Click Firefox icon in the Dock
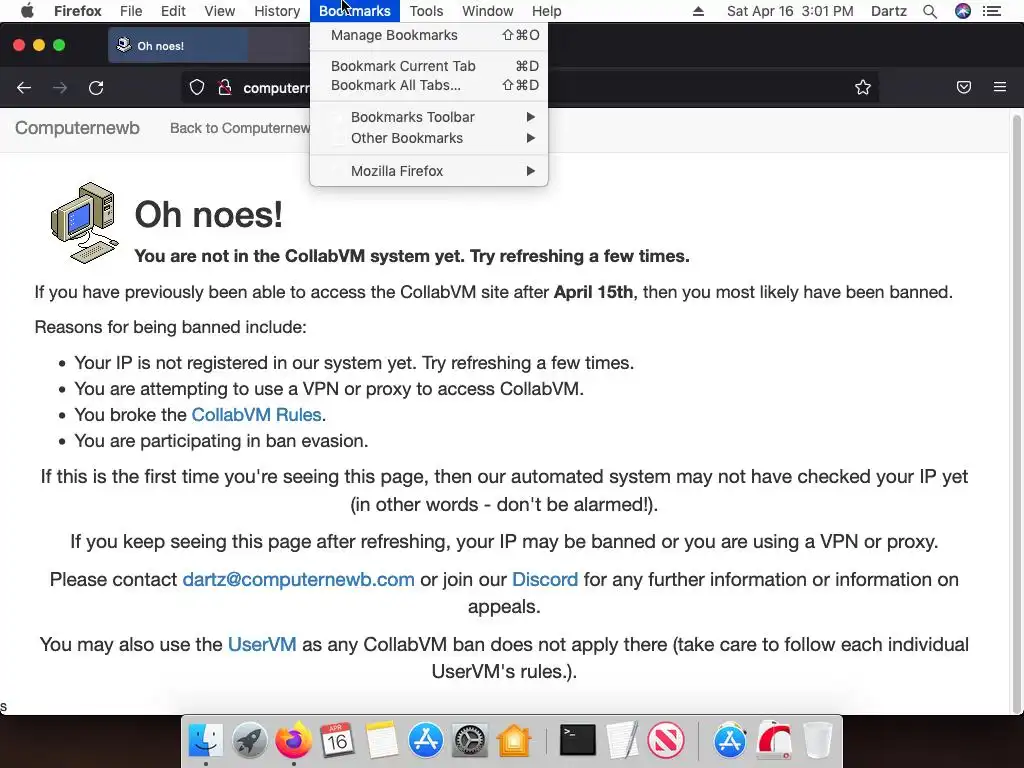This screenshot has width=1024, height=768. [293, 740]
